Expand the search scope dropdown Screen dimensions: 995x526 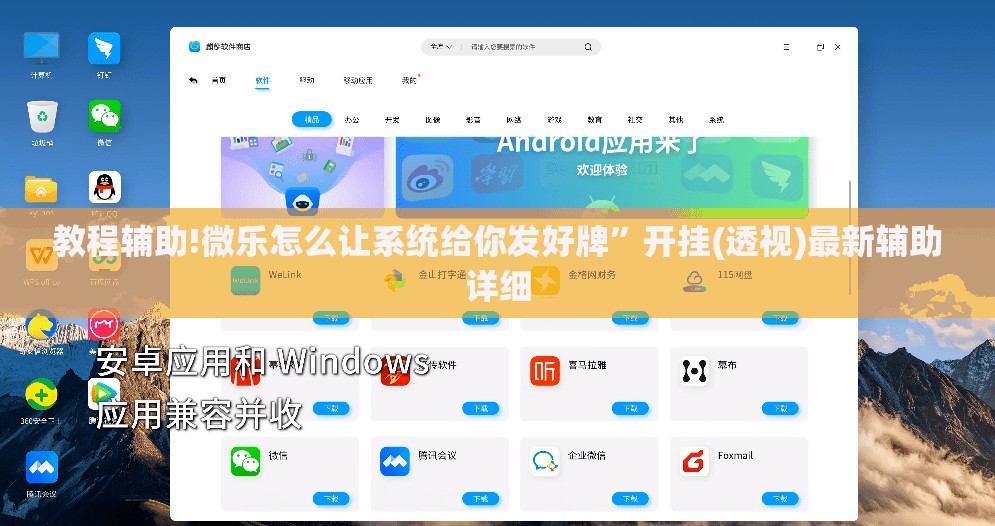click(441, 47)
